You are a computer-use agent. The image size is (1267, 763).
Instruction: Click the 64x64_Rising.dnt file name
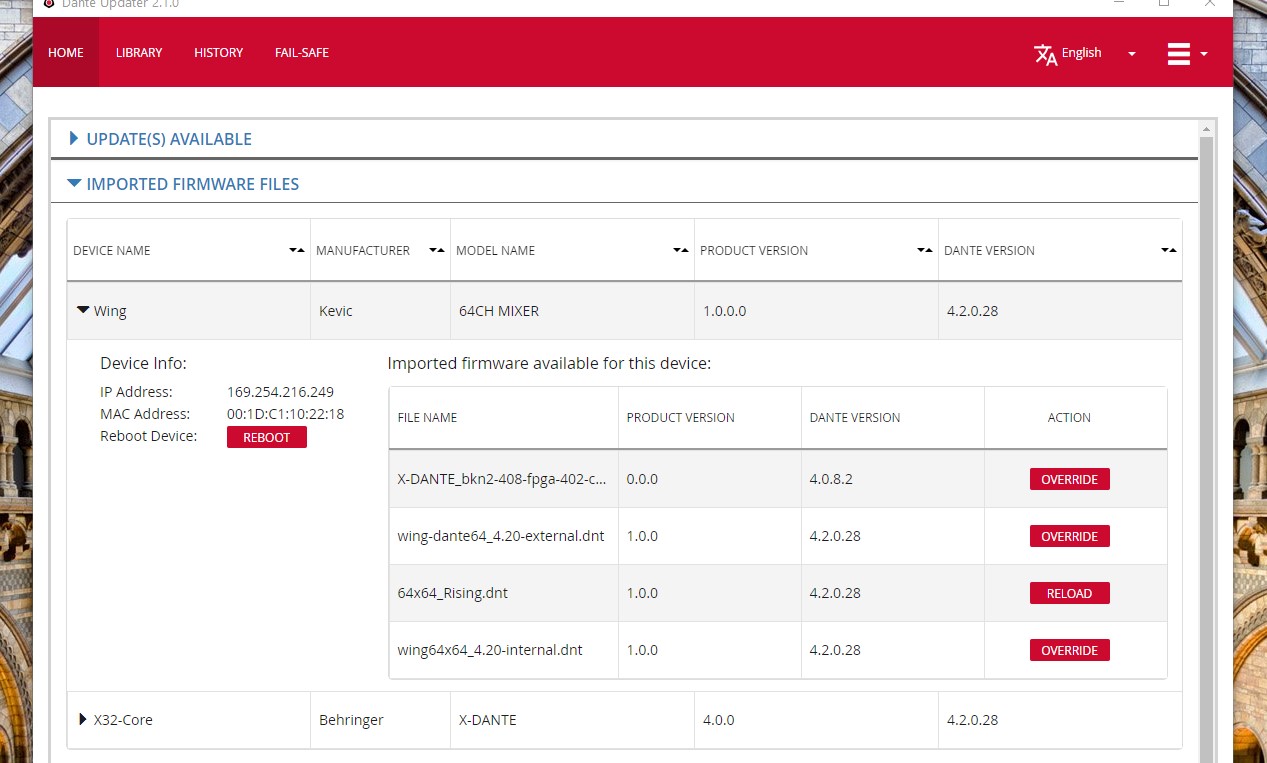[x=452, y=593]
